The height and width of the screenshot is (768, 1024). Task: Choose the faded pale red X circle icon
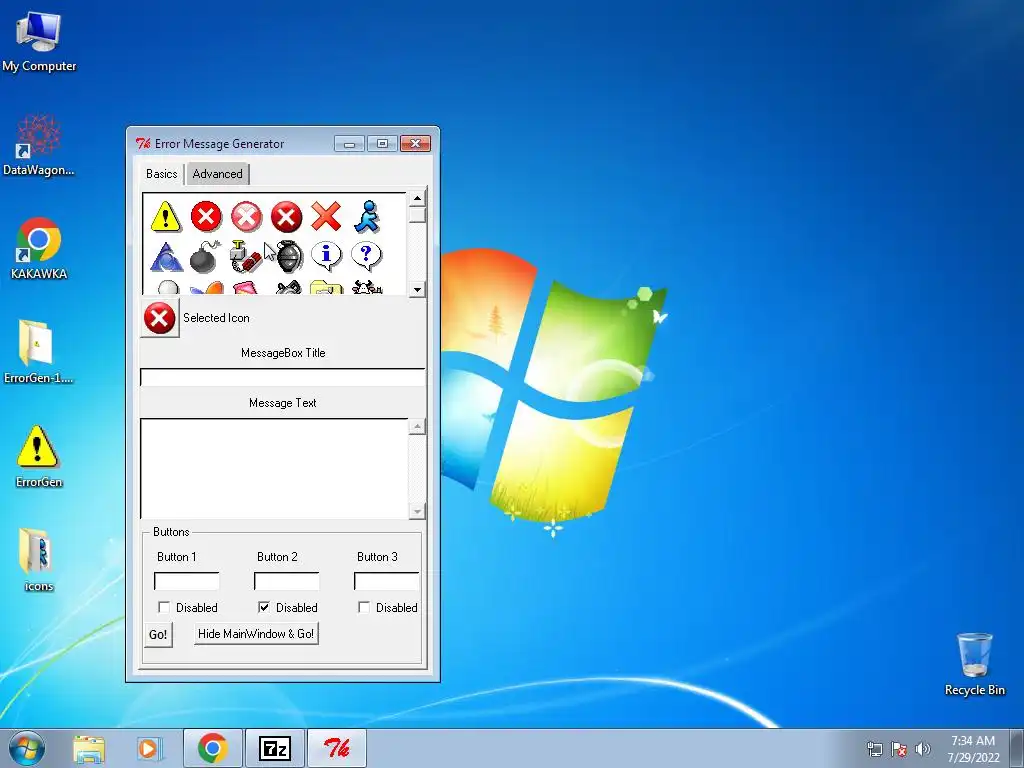click(246, 217)
